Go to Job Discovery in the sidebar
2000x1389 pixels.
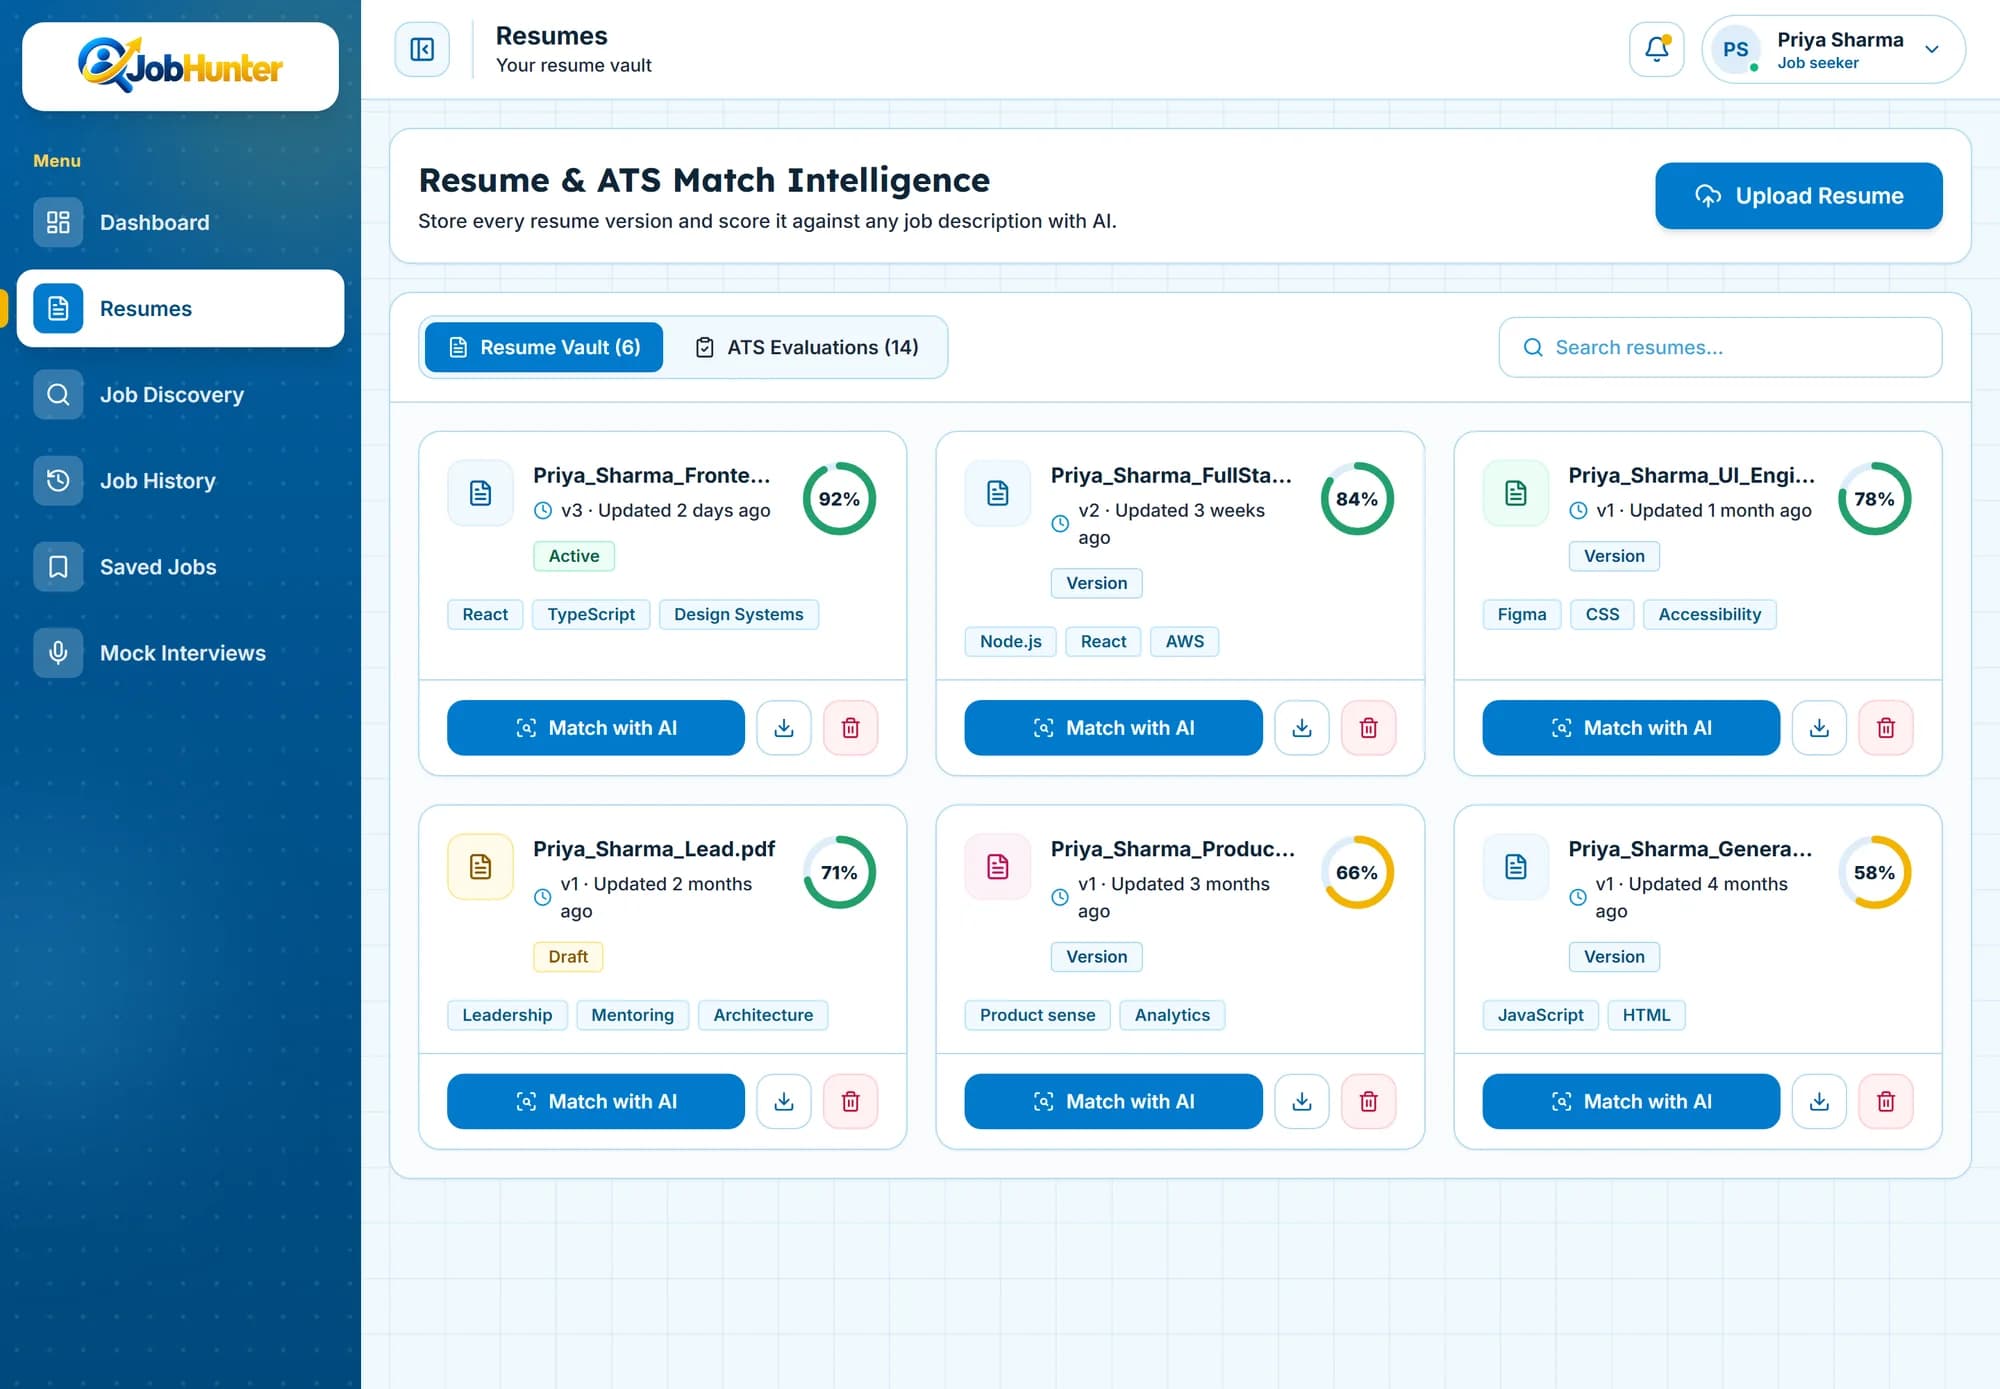[x=180, y=394]
